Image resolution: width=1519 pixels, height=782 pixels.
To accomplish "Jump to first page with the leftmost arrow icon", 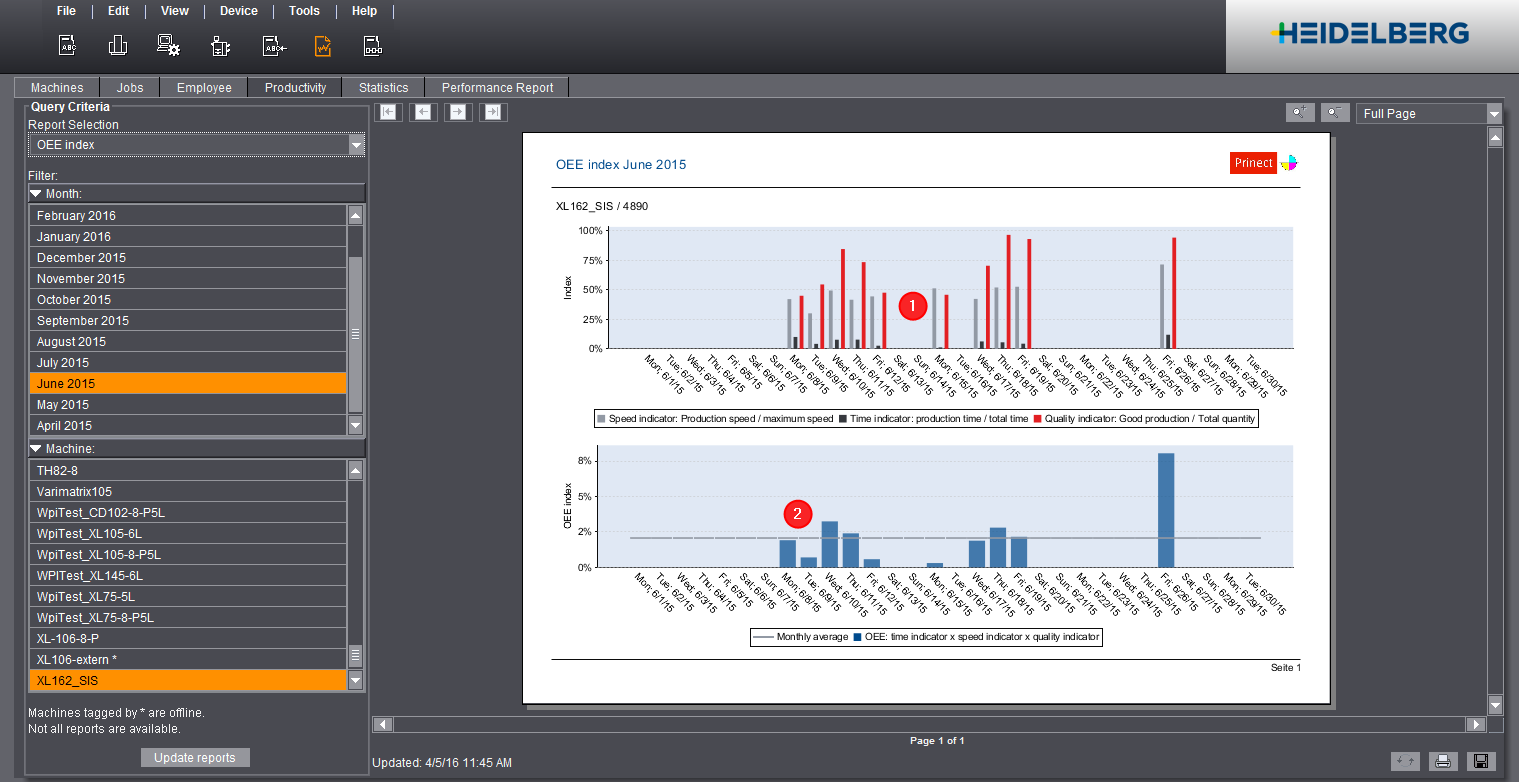I will pos(388,111).
